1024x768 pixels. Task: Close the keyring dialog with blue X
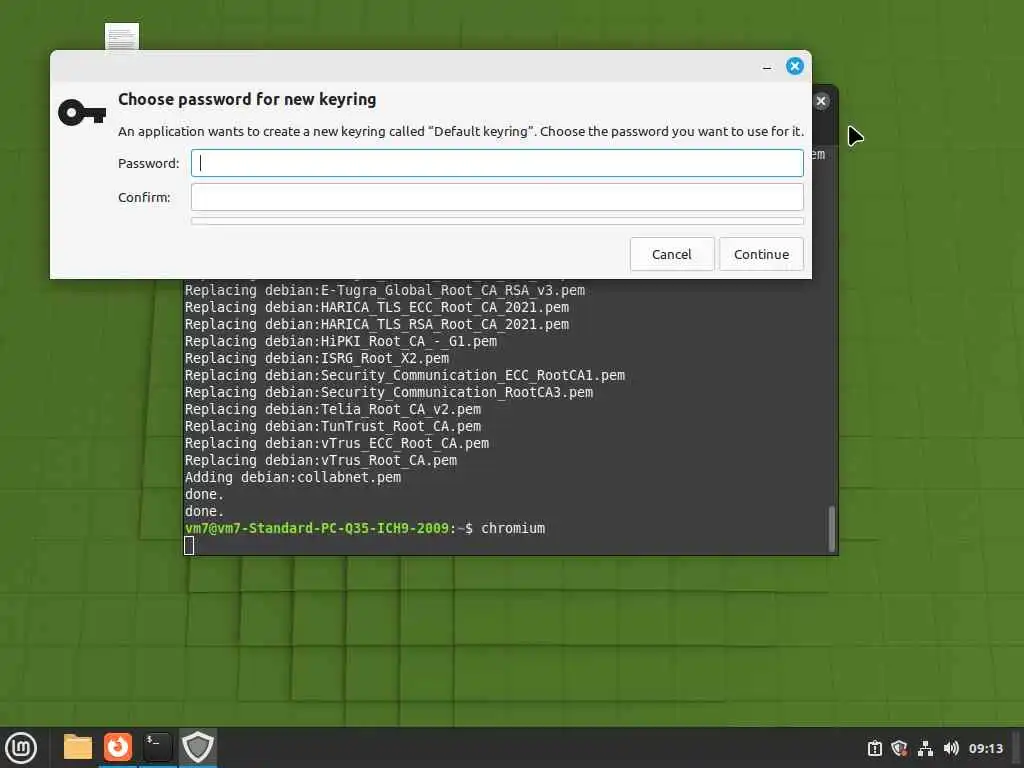click(795, 66)
